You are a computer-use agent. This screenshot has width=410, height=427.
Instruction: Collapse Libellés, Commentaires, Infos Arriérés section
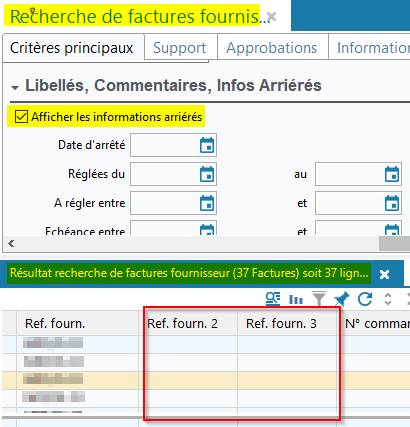15,88
